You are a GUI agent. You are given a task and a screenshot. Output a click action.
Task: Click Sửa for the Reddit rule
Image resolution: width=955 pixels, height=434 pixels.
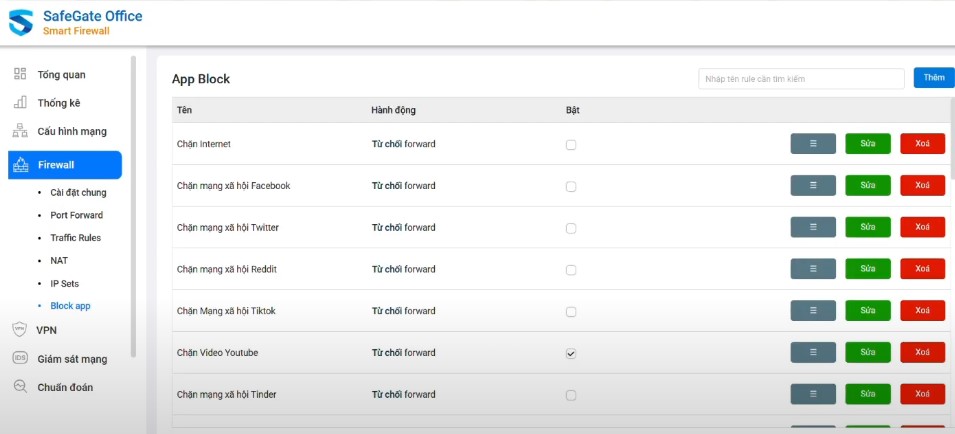pyautogui.click(x=868, y=269)
